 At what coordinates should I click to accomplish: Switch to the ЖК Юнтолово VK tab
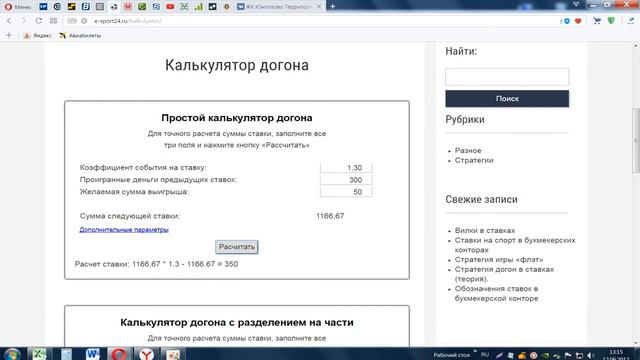coord(278,7)
